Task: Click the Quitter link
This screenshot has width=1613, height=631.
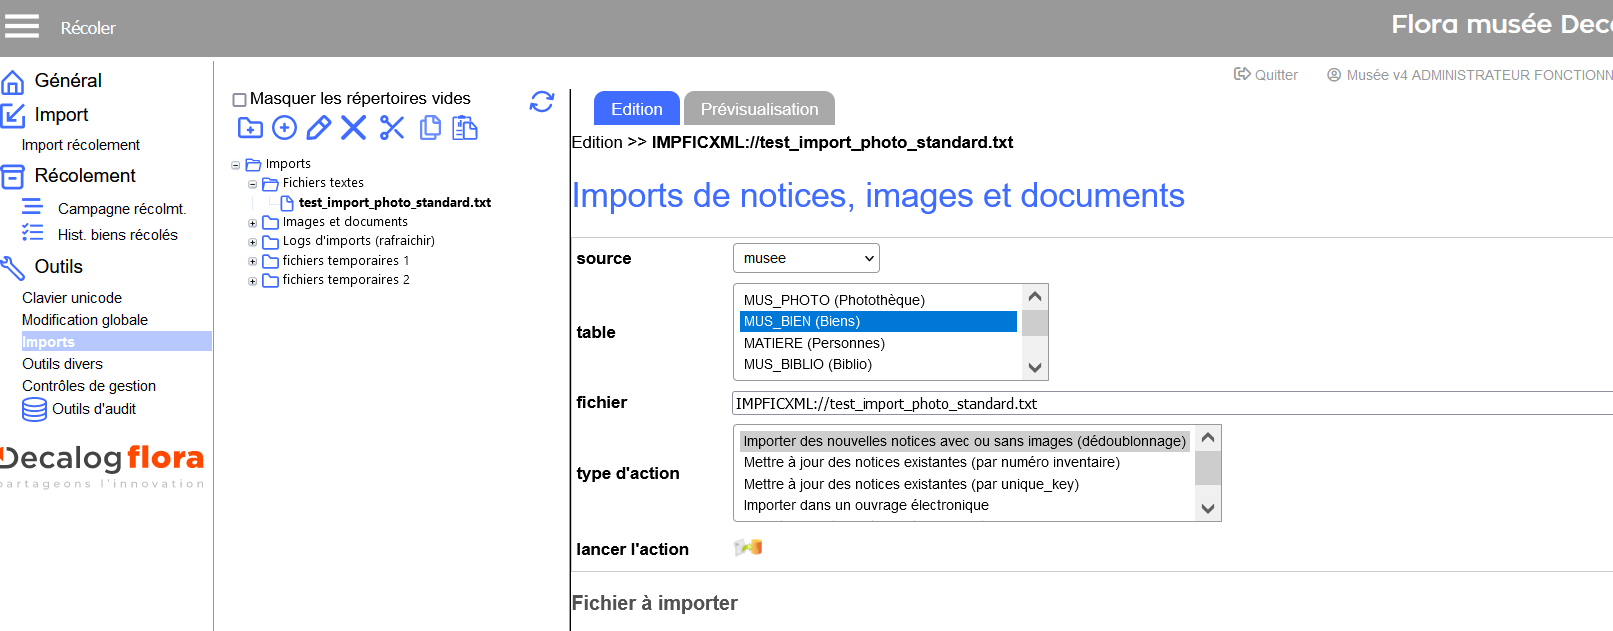Action: [1266, 75]
